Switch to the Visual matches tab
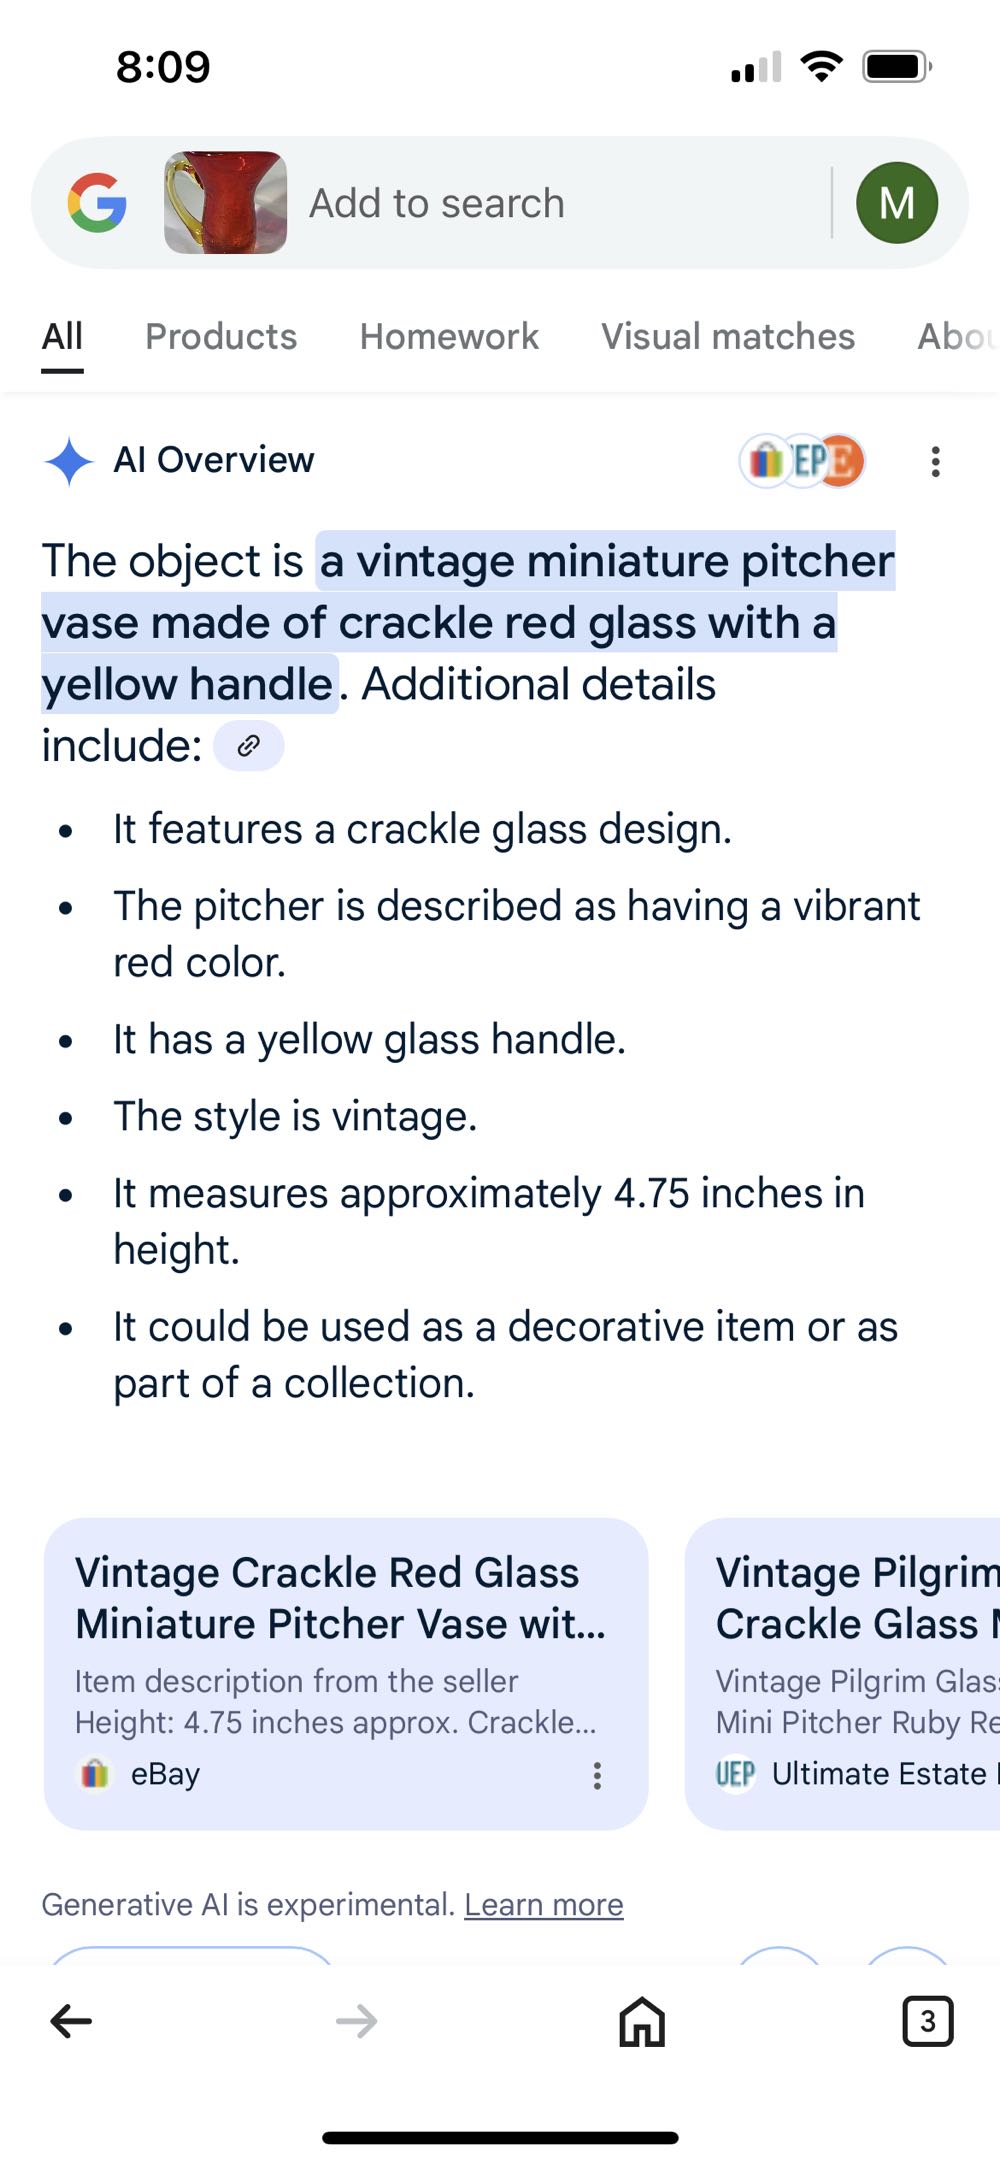Screen dimensions: 1000x2165 tap(728, 336)
